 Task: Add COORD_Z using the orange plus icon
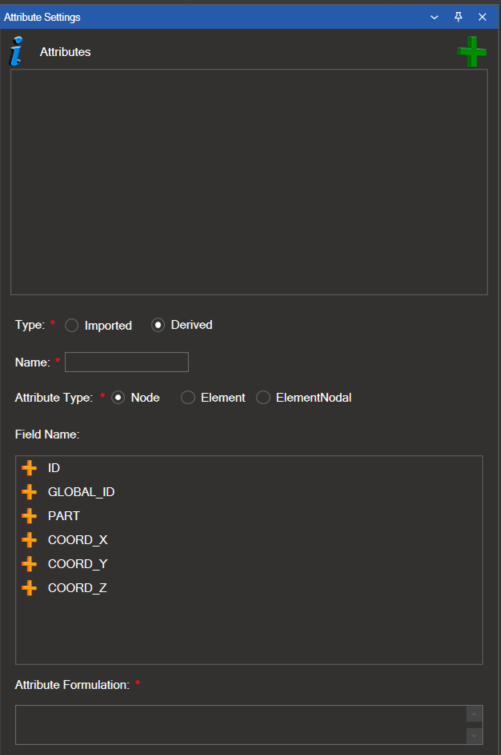[29, 588]
